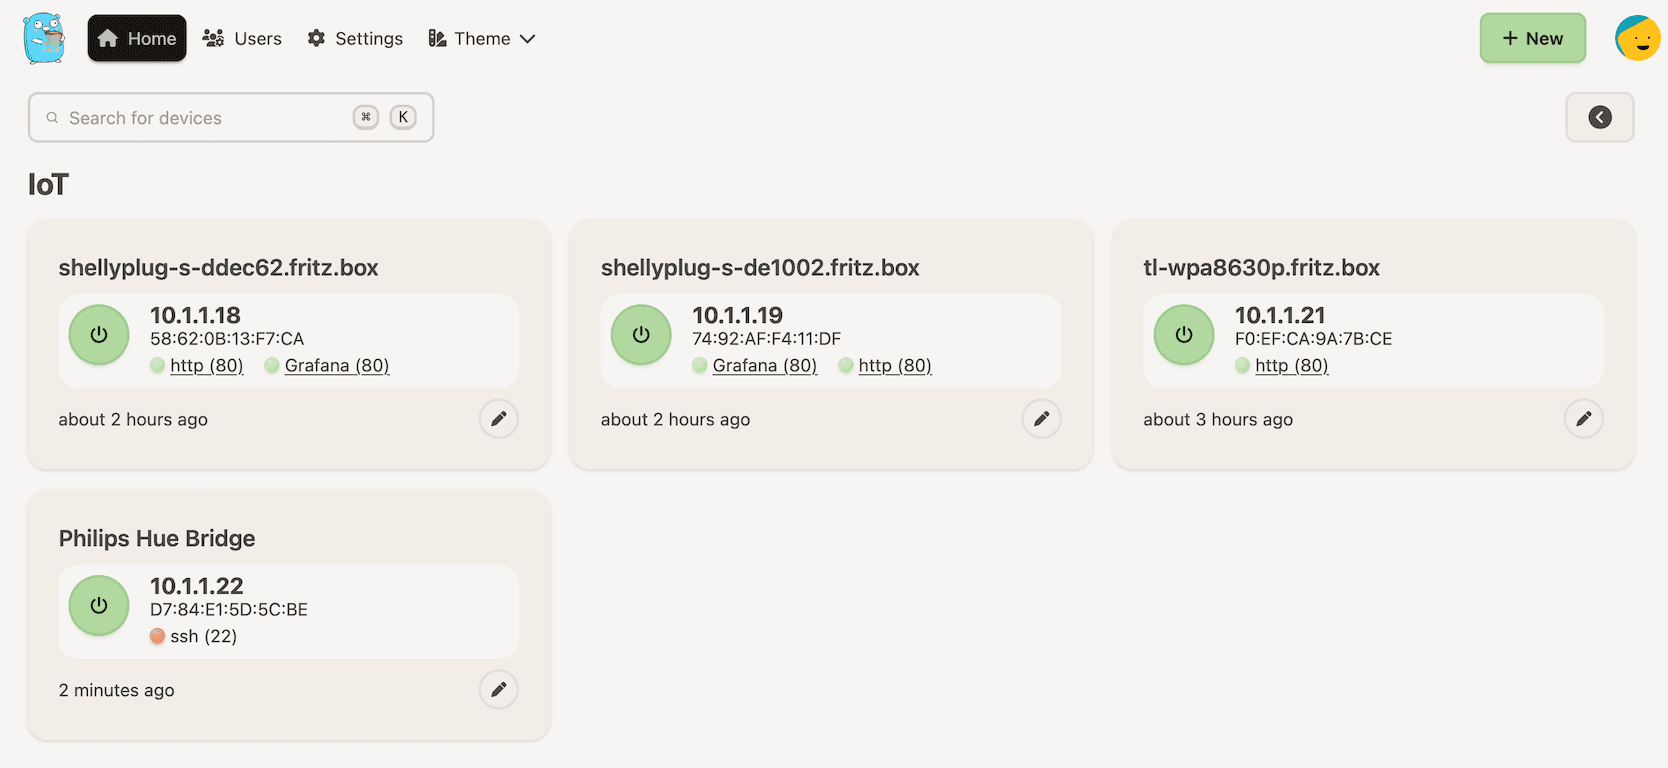This screenshot has height=768, width=1668.
Task: Go to the Home tab
Action: click(x=137, y=39)
